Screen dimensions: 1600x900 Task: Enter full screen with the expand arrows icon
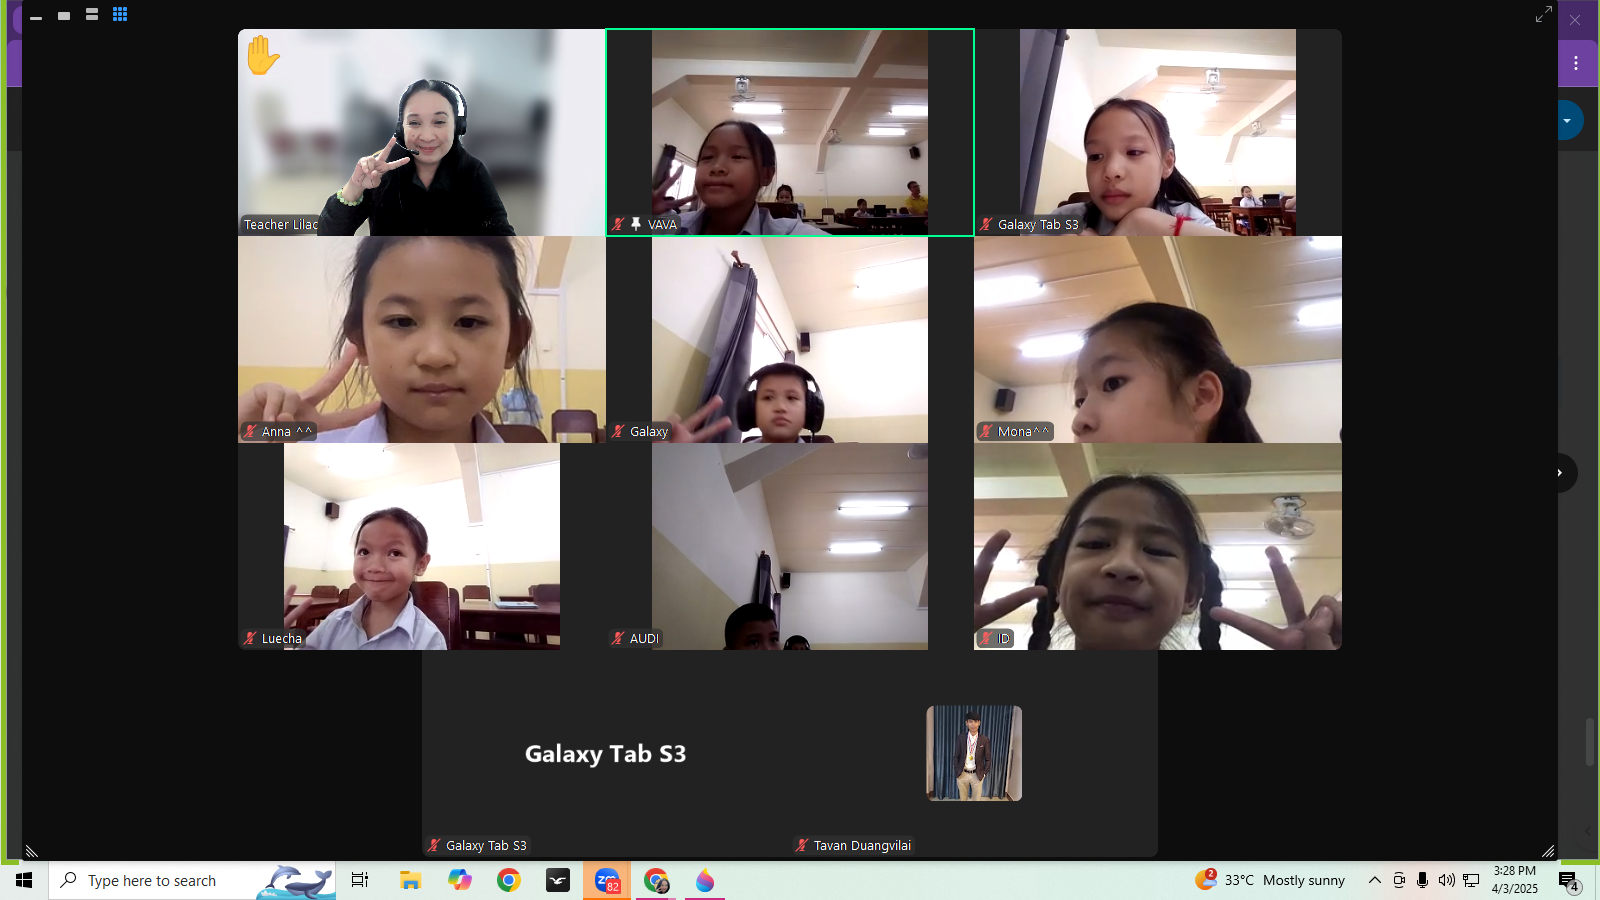point(1544,14)
